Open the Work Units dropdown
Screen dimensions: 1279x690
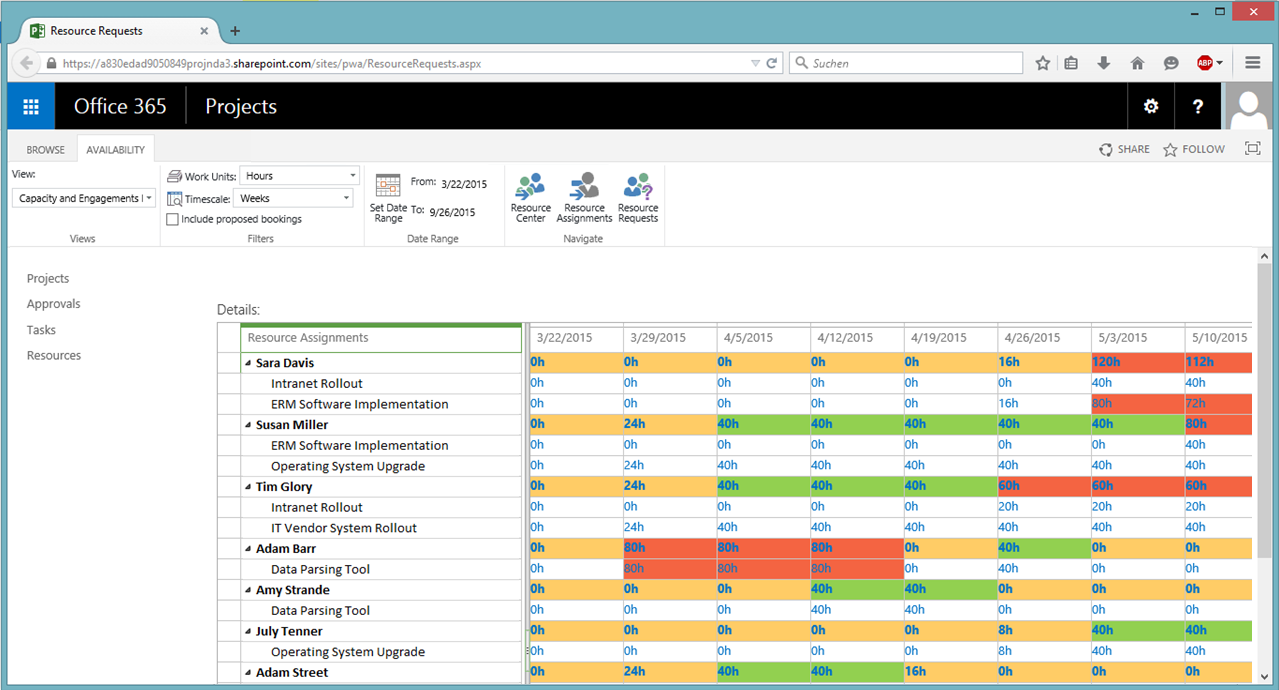pos(299,176)
